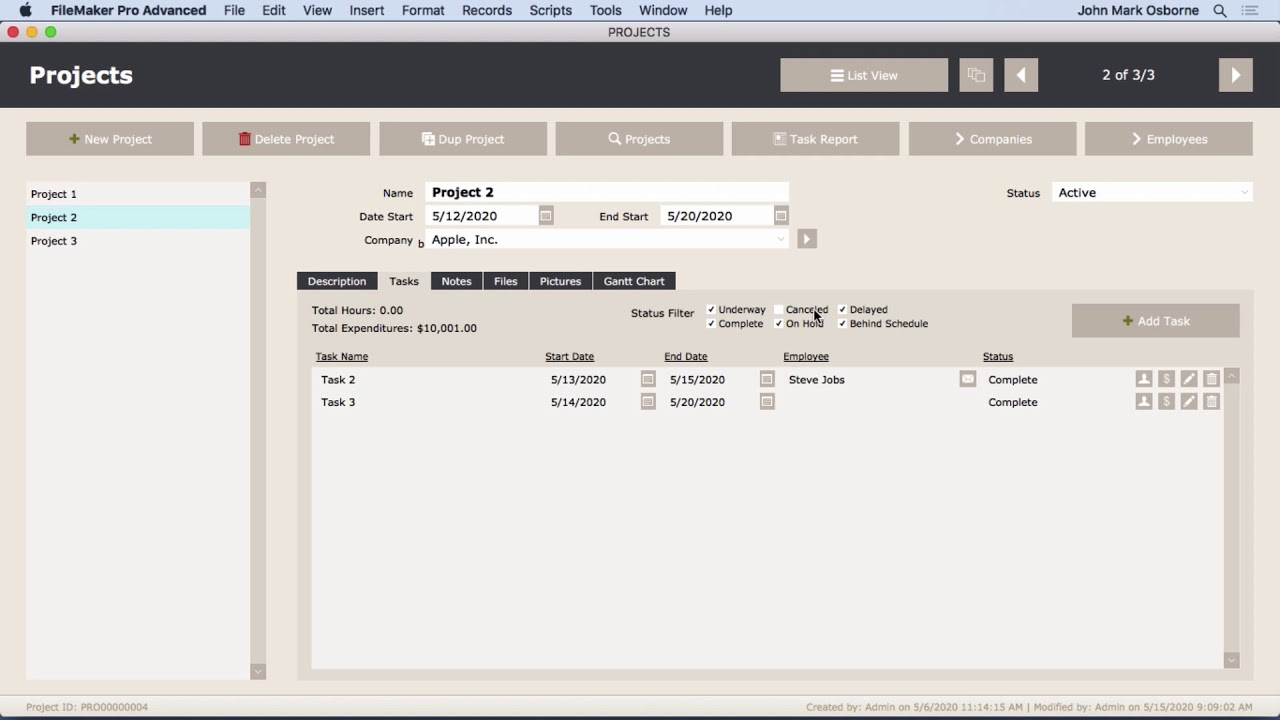This screenshot has width=1280, height=720.
Task: Click the dollar icon on Task 2 row
Action: point(1166,379)
